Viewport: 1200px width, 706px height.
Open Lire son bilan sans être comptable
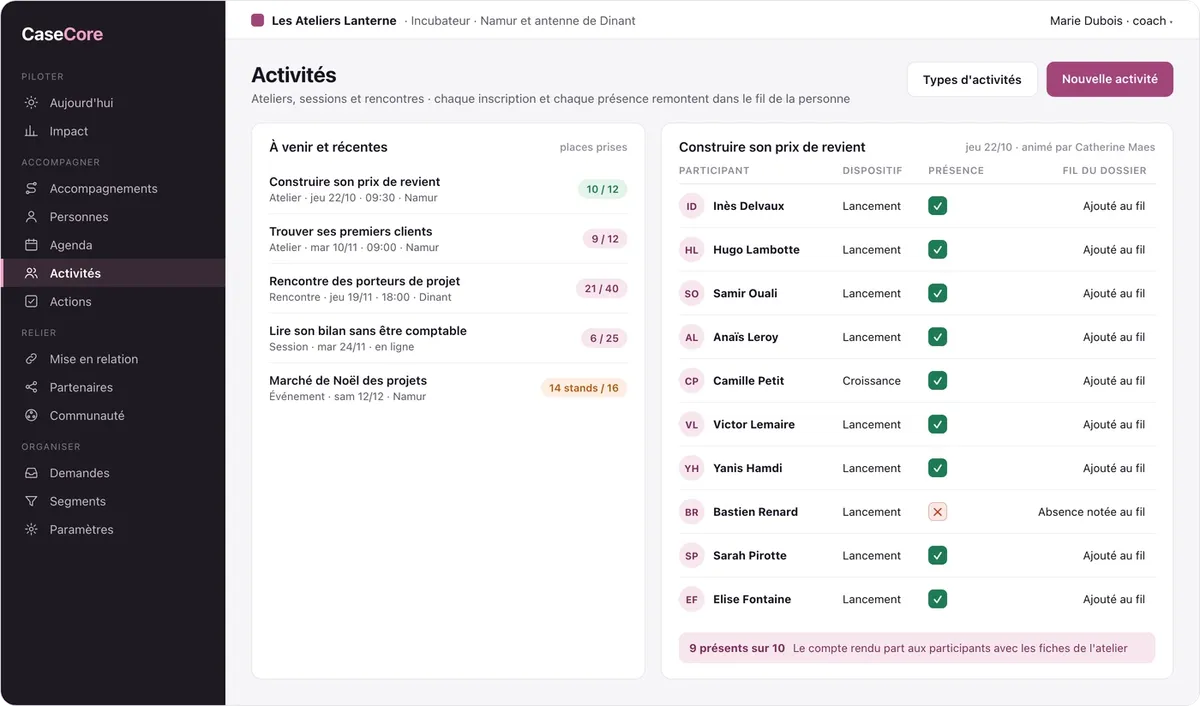click(x=448, y=338)
